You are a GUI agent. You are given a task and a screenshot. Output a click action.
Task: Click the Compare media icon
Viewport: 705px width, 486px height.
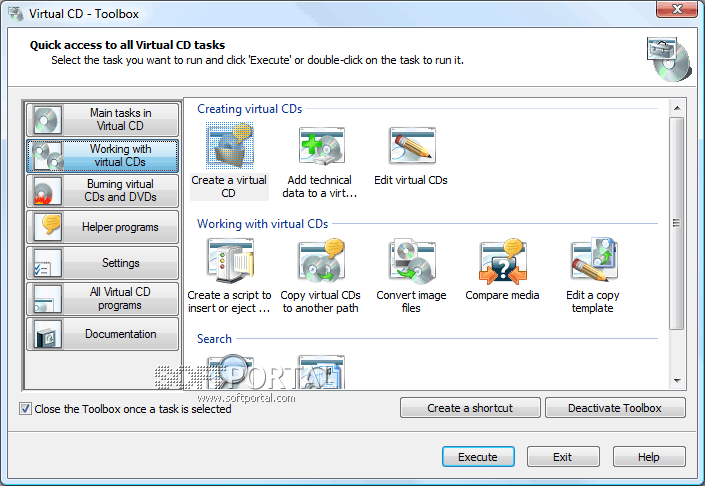502,262
